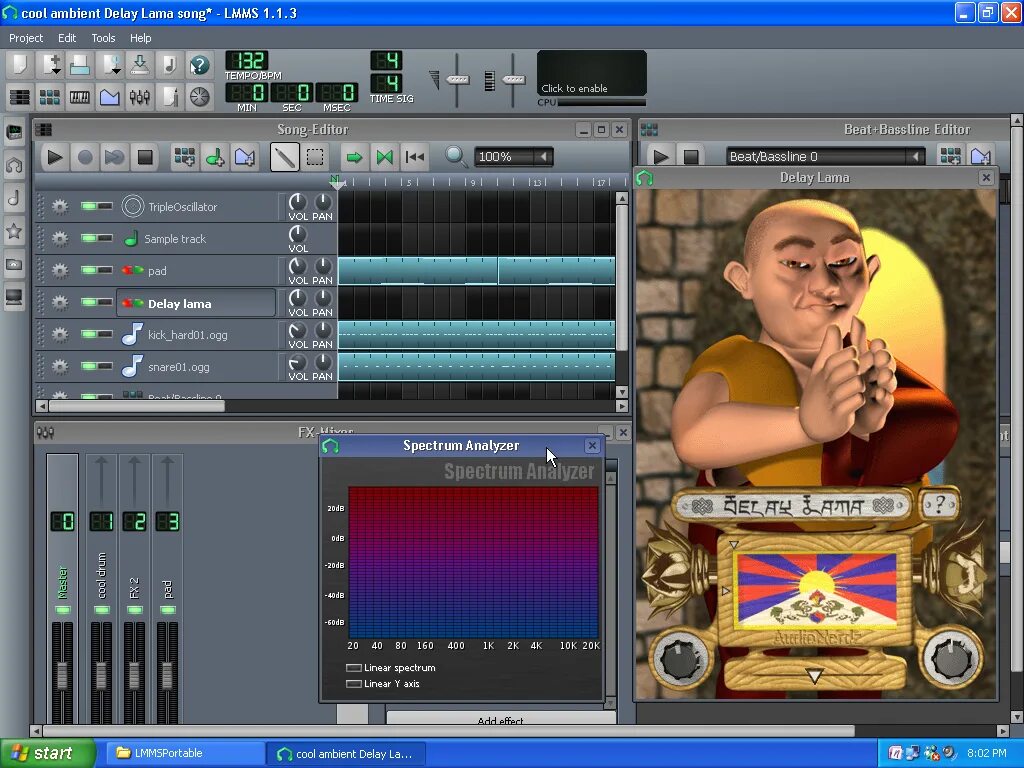Open kick_hard01.ogg track gear menu
Screen dimensions: 1024x768
[x=59, y=335]
